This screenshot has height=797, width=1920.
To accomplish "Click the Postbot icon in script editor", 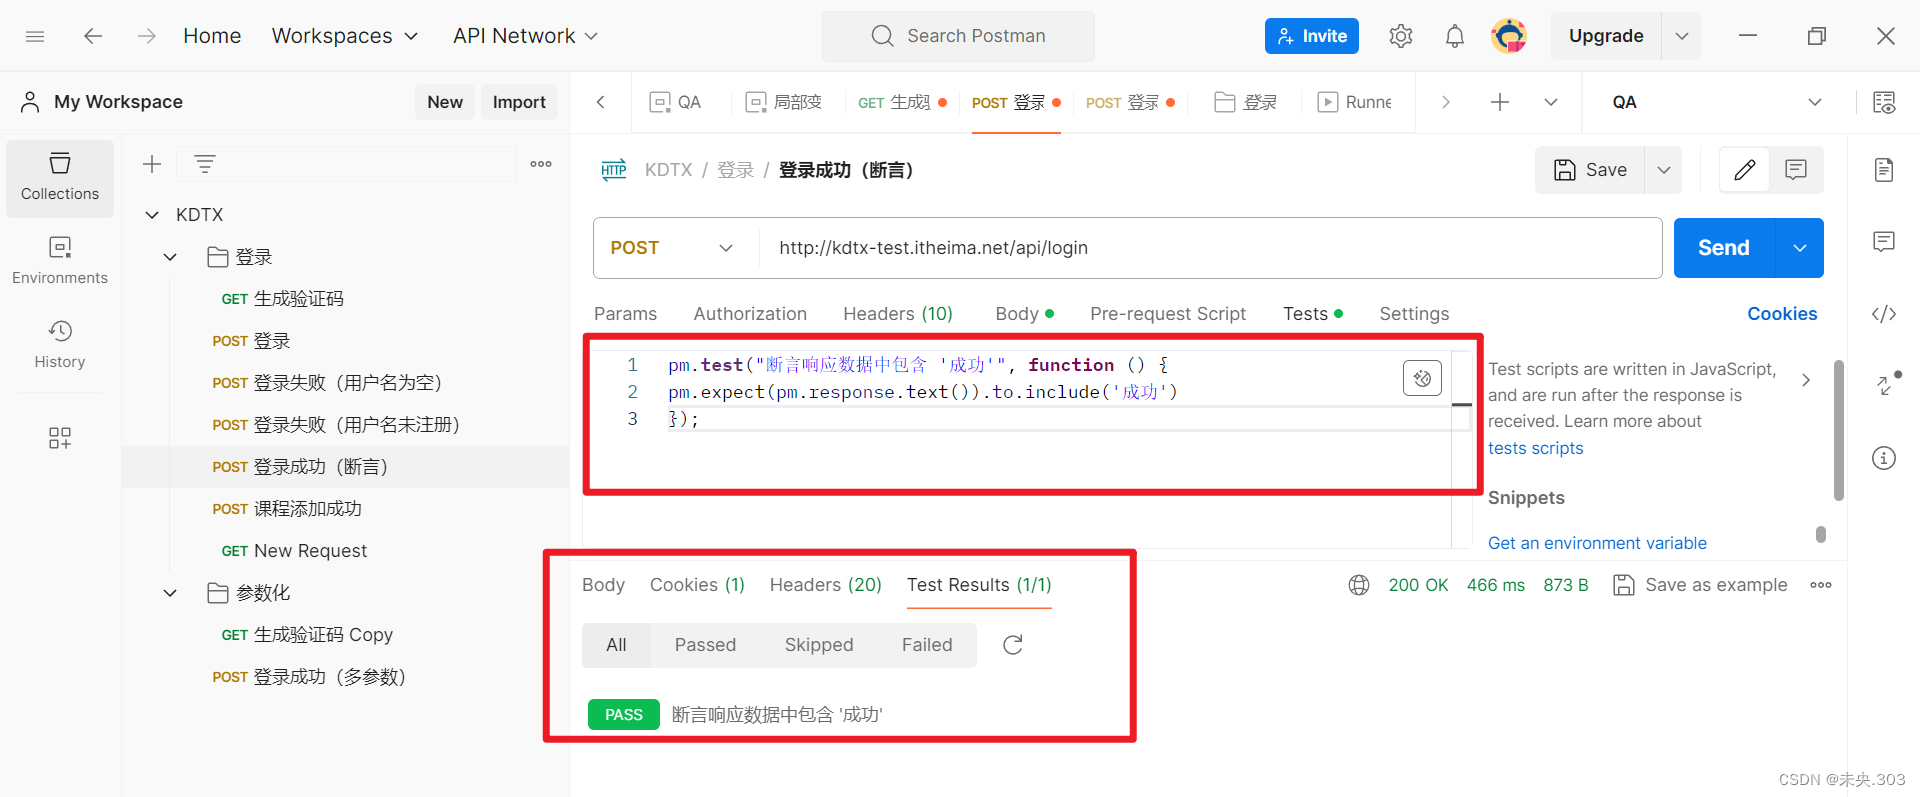I will coord(1422,378).
